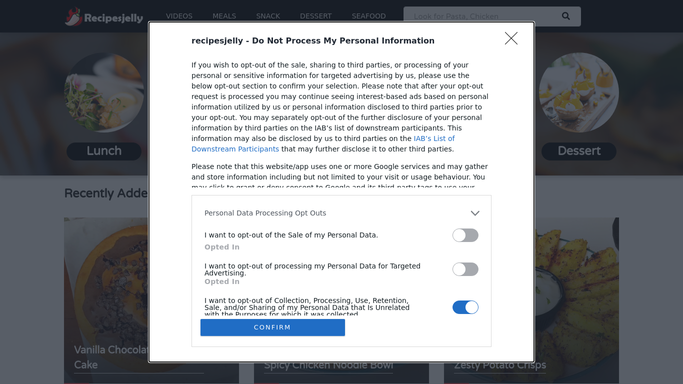Open IAB's List of Downstream Participants link
683x384 pixels.
coord(323,144)
